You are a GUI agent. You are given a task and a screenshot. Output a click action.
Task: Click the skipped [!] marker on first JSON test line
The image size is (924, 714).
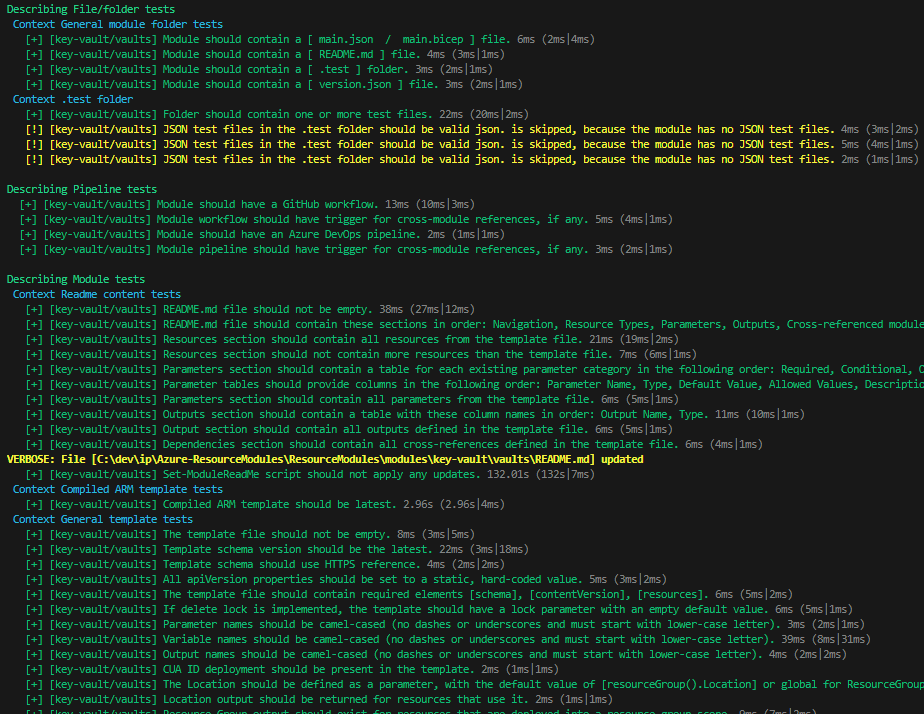coord(34,128)
